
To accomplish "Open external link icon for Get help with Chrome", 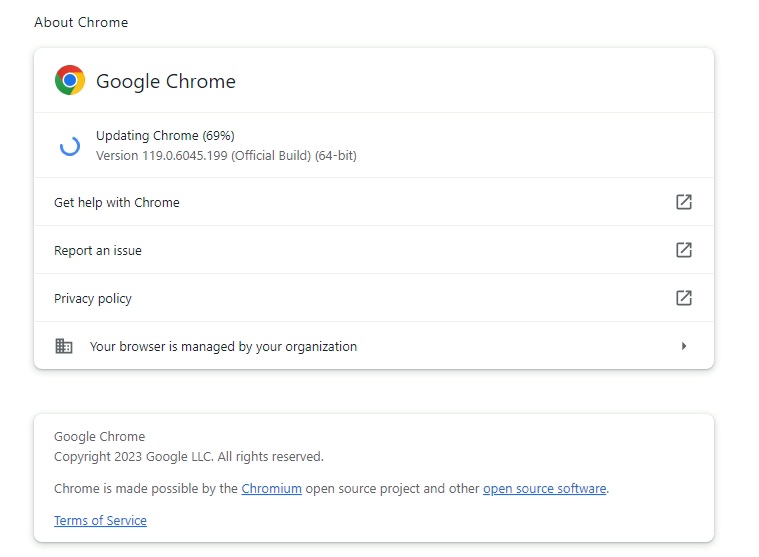I will click(683, 202).
